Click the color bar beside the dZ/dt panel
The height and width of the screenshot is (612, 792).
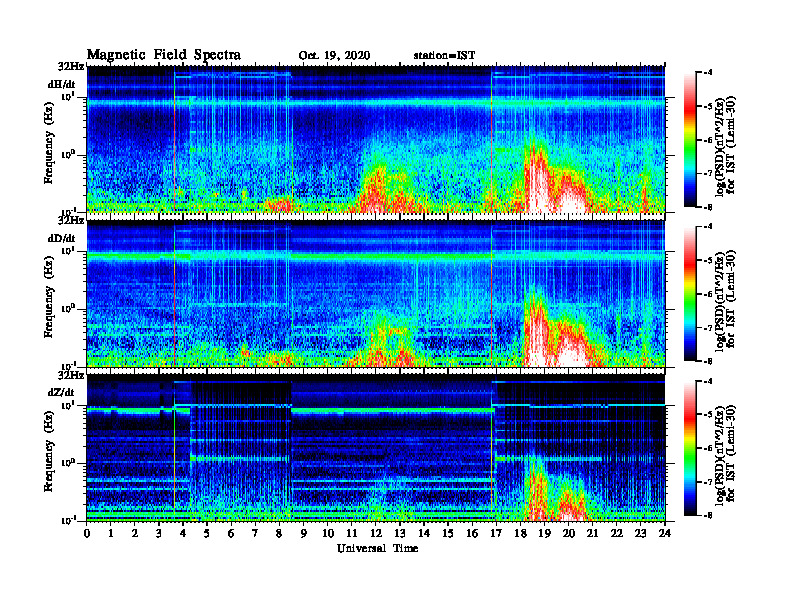690,448
